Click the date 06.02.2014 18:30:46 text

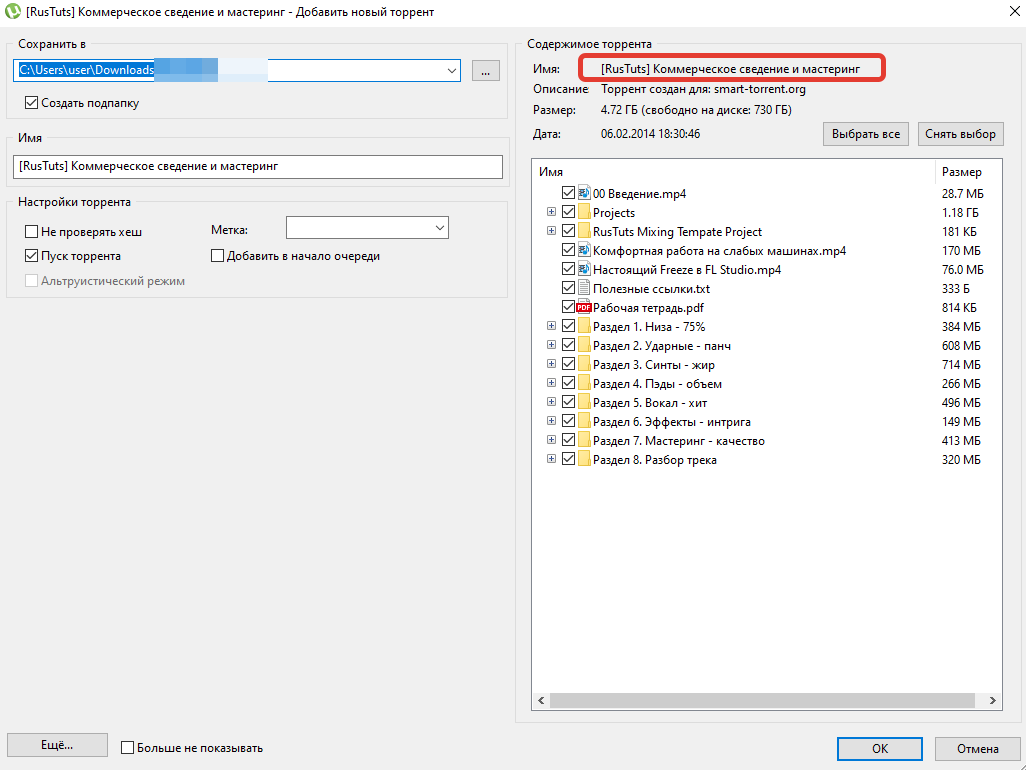650,134
